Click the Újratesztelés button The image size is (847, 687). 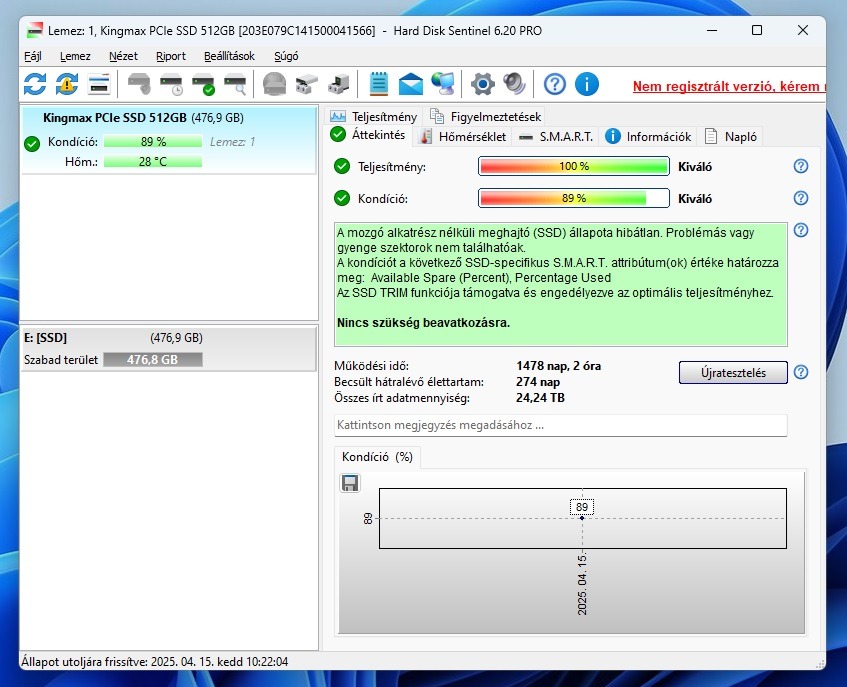click(733, 373)
